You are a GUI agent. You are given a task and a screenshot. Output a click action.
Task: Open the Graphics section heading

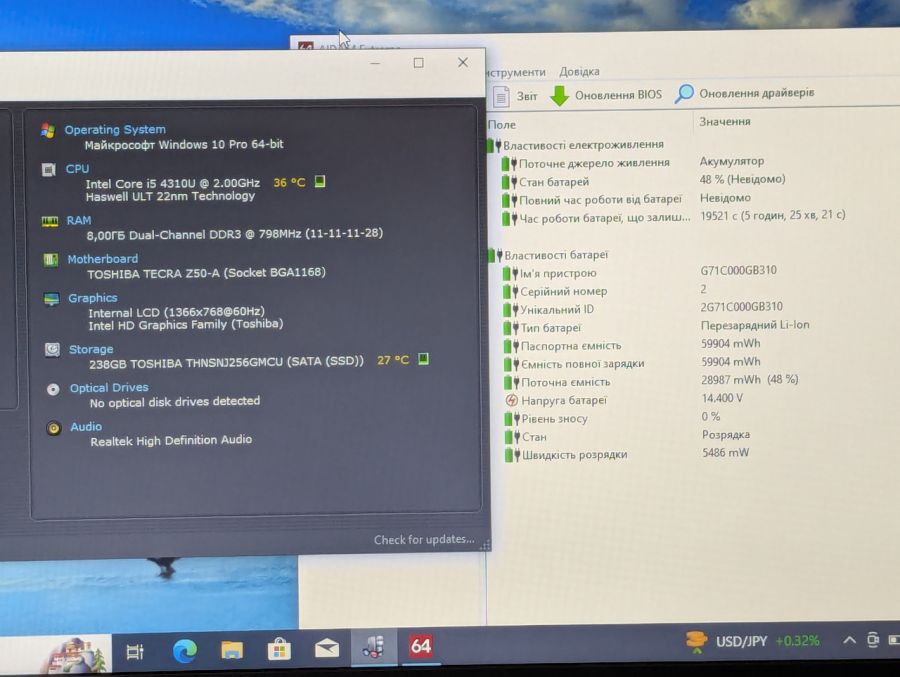[x=92, y=298]
